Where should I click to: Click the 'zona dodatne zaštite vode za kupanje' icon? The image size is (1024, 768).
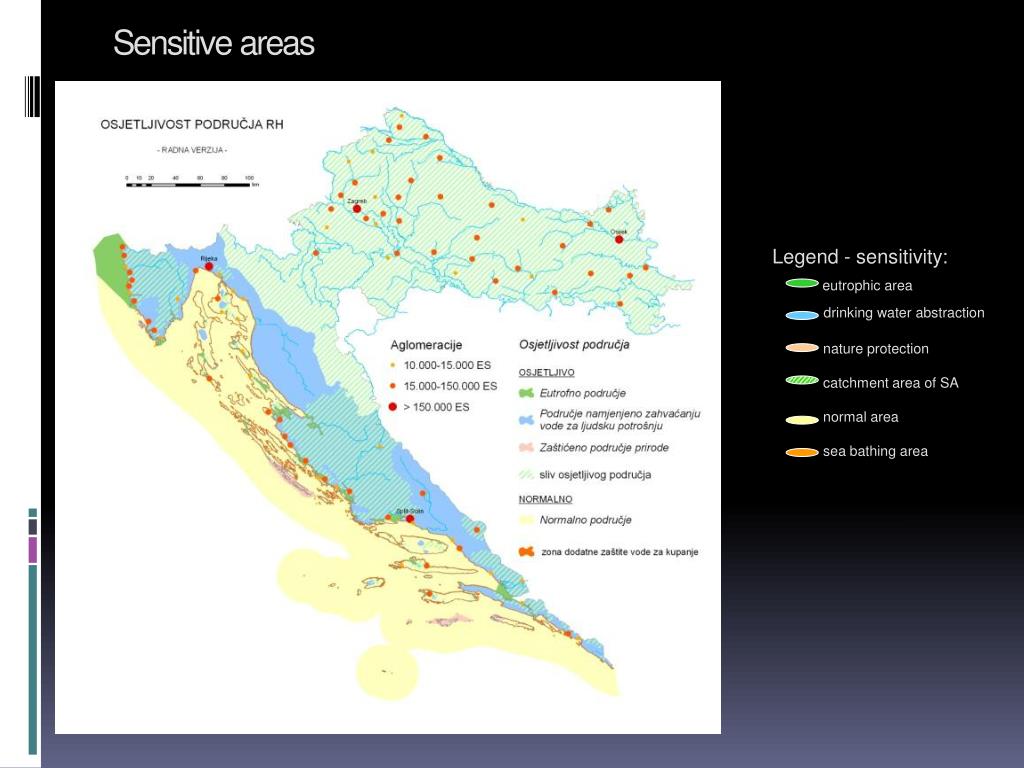tap(526, 552)
